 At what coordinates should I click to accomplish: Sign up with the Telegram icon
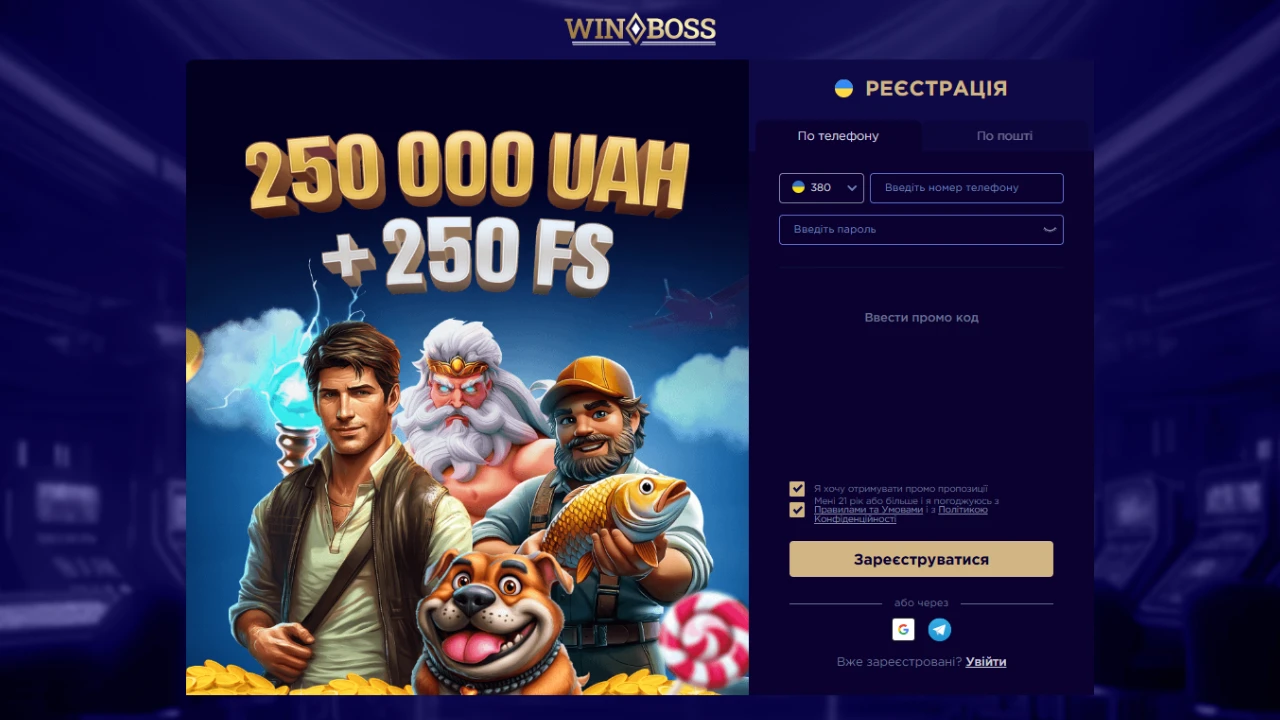(x=939, y=629)
